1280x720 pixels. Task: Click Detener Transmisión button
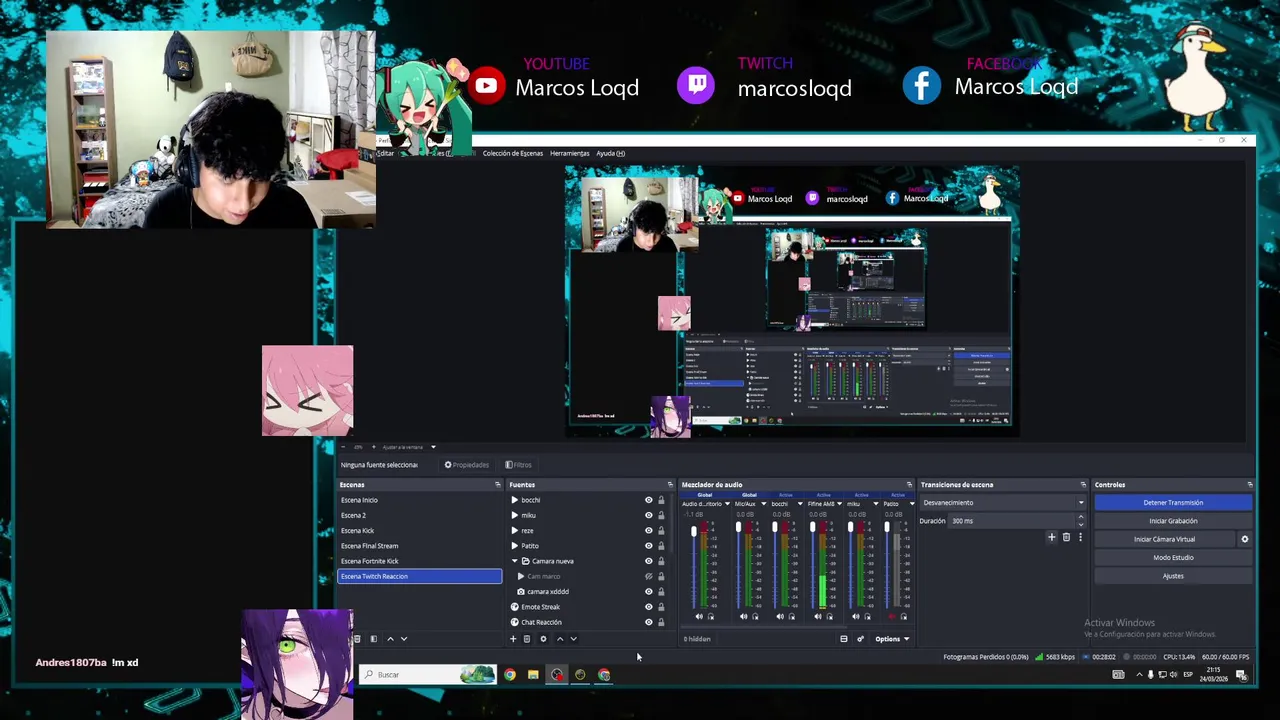pyautogui.click(x=1173, y=503)
